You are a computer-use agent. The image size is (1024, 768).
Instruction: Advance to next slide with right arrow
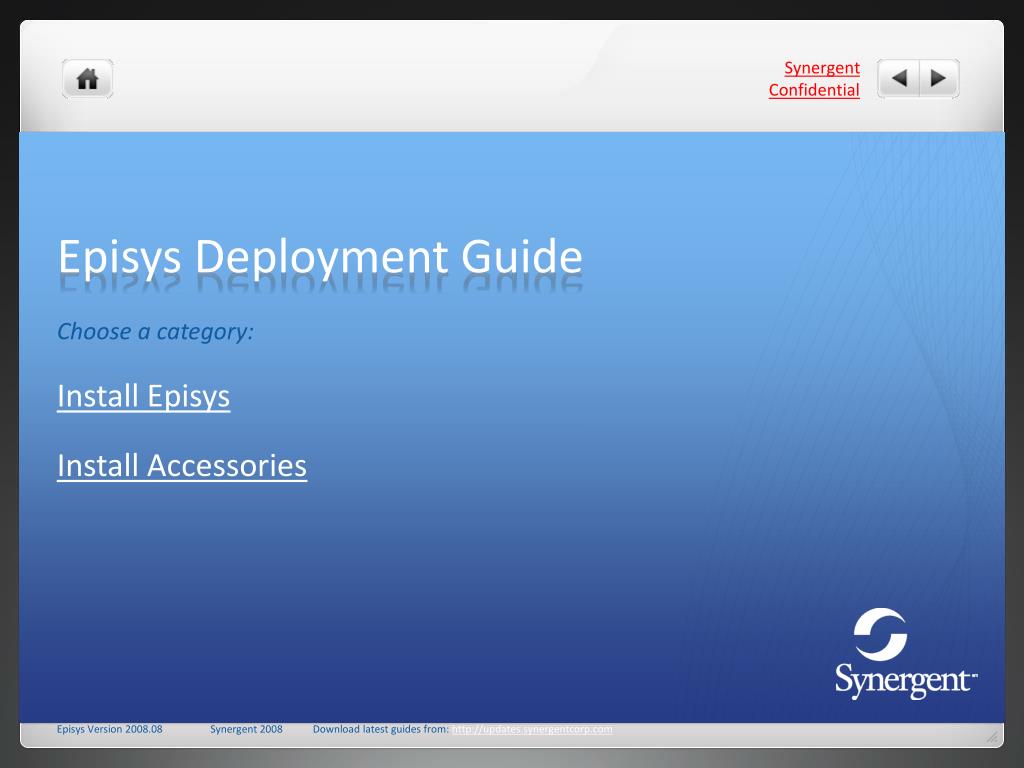(938, 78)
